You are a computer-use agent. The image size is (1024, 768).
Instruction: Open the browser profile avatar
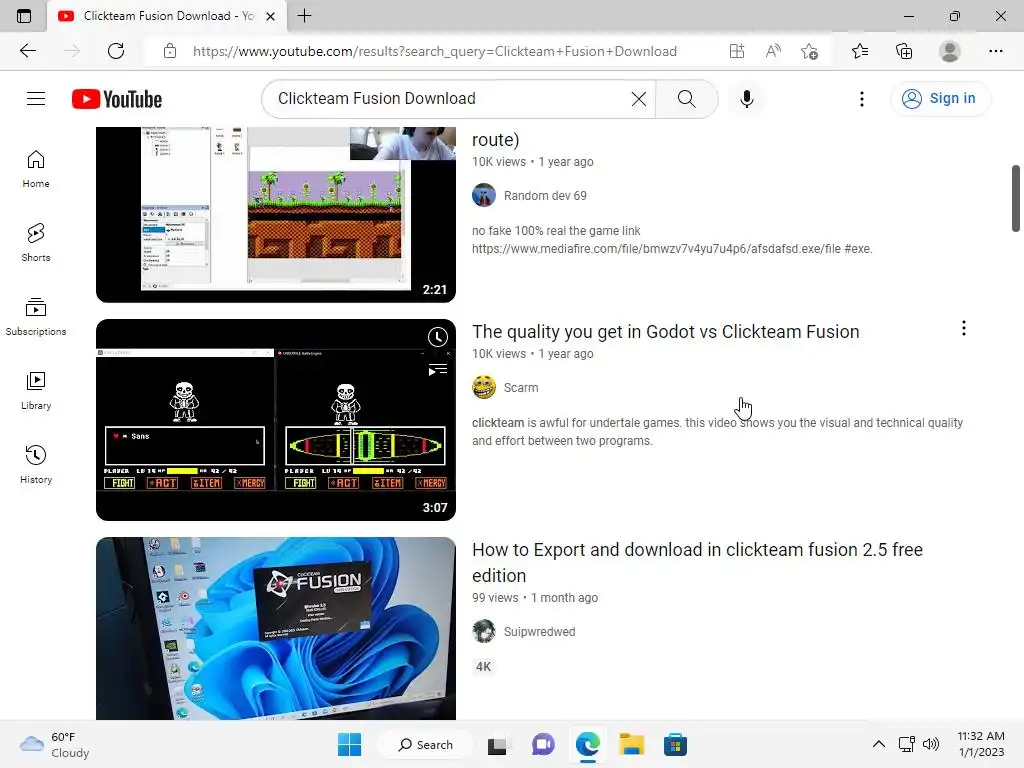point(950,51)
